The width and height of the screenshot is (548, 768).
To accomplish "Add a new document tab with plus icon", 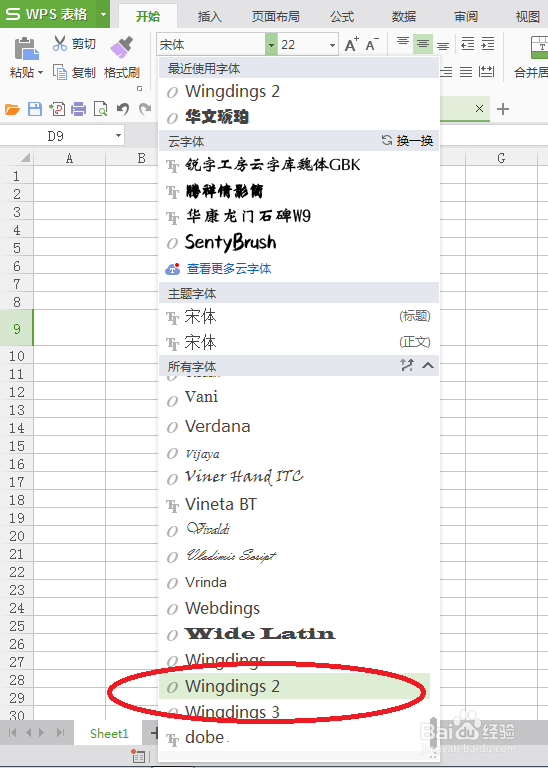I will point(503,109).
